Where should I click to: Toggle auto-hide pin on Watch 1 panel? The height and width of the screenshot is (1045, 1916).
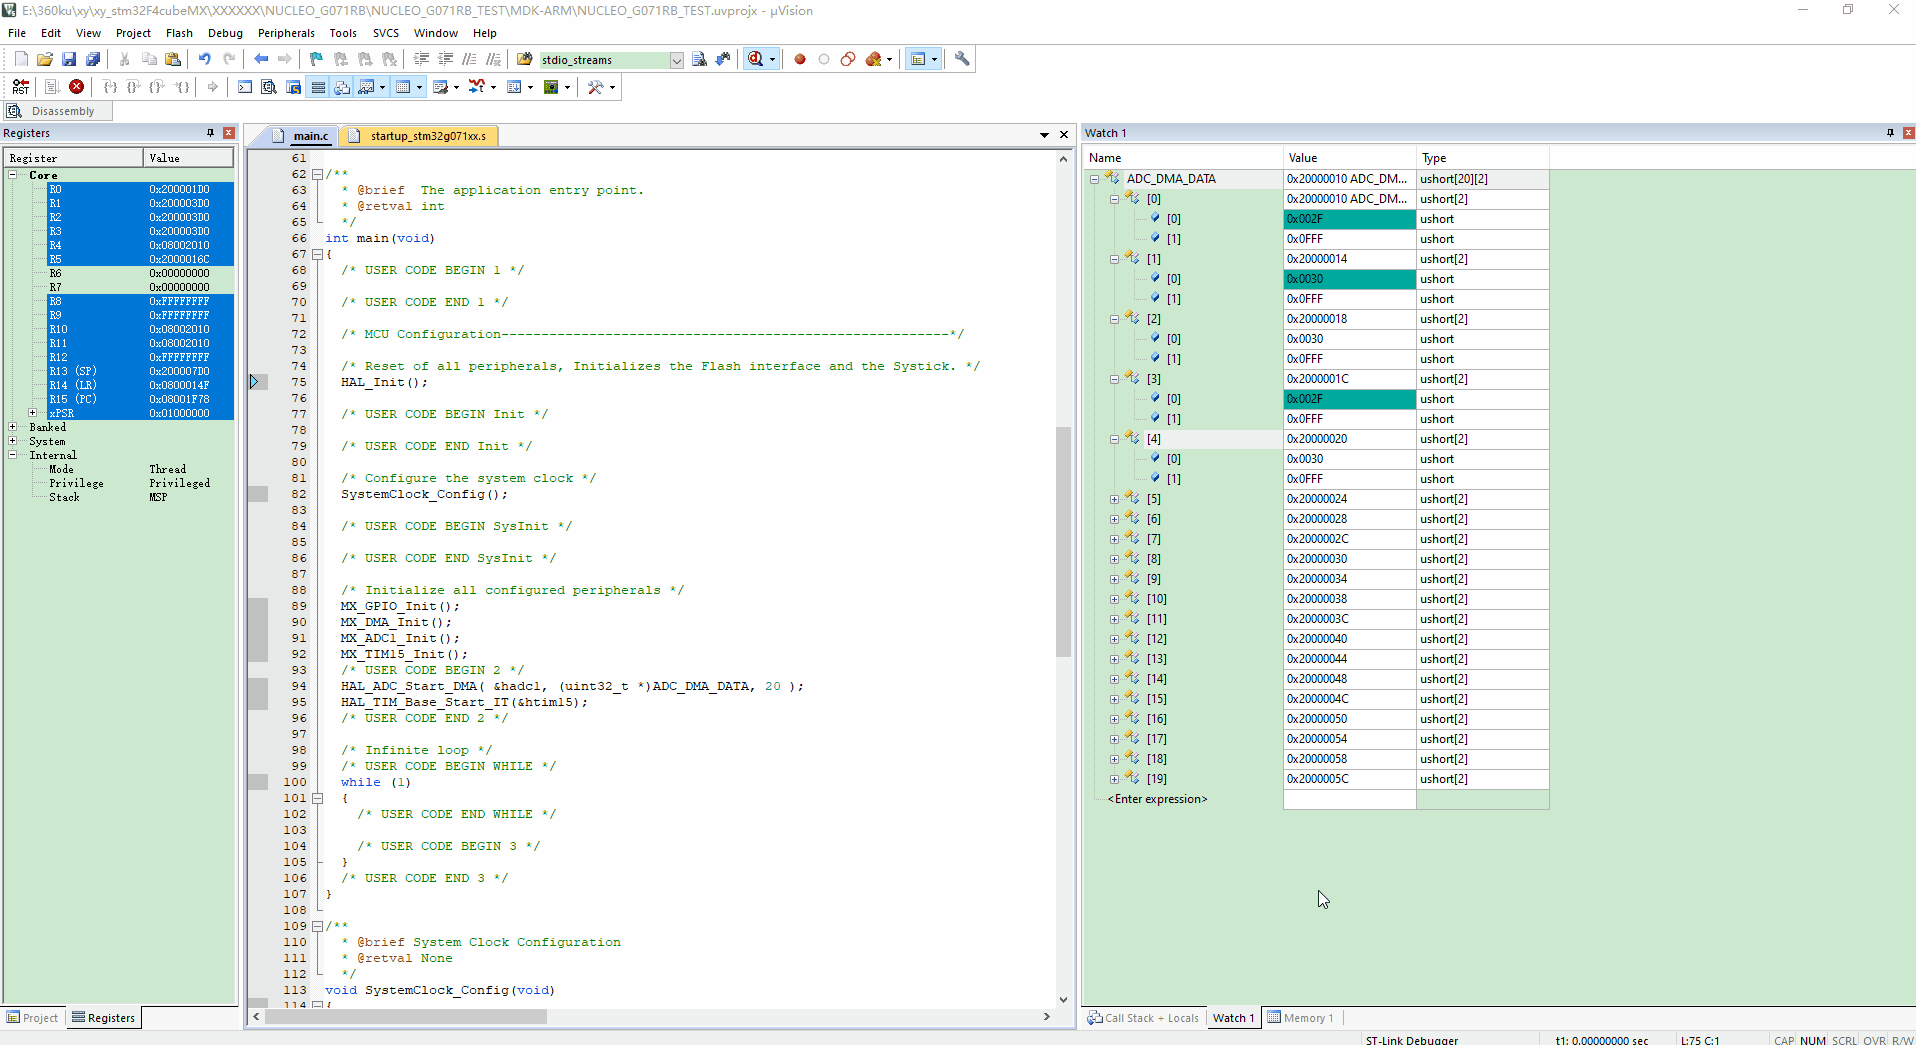[x=1890, y=133]
